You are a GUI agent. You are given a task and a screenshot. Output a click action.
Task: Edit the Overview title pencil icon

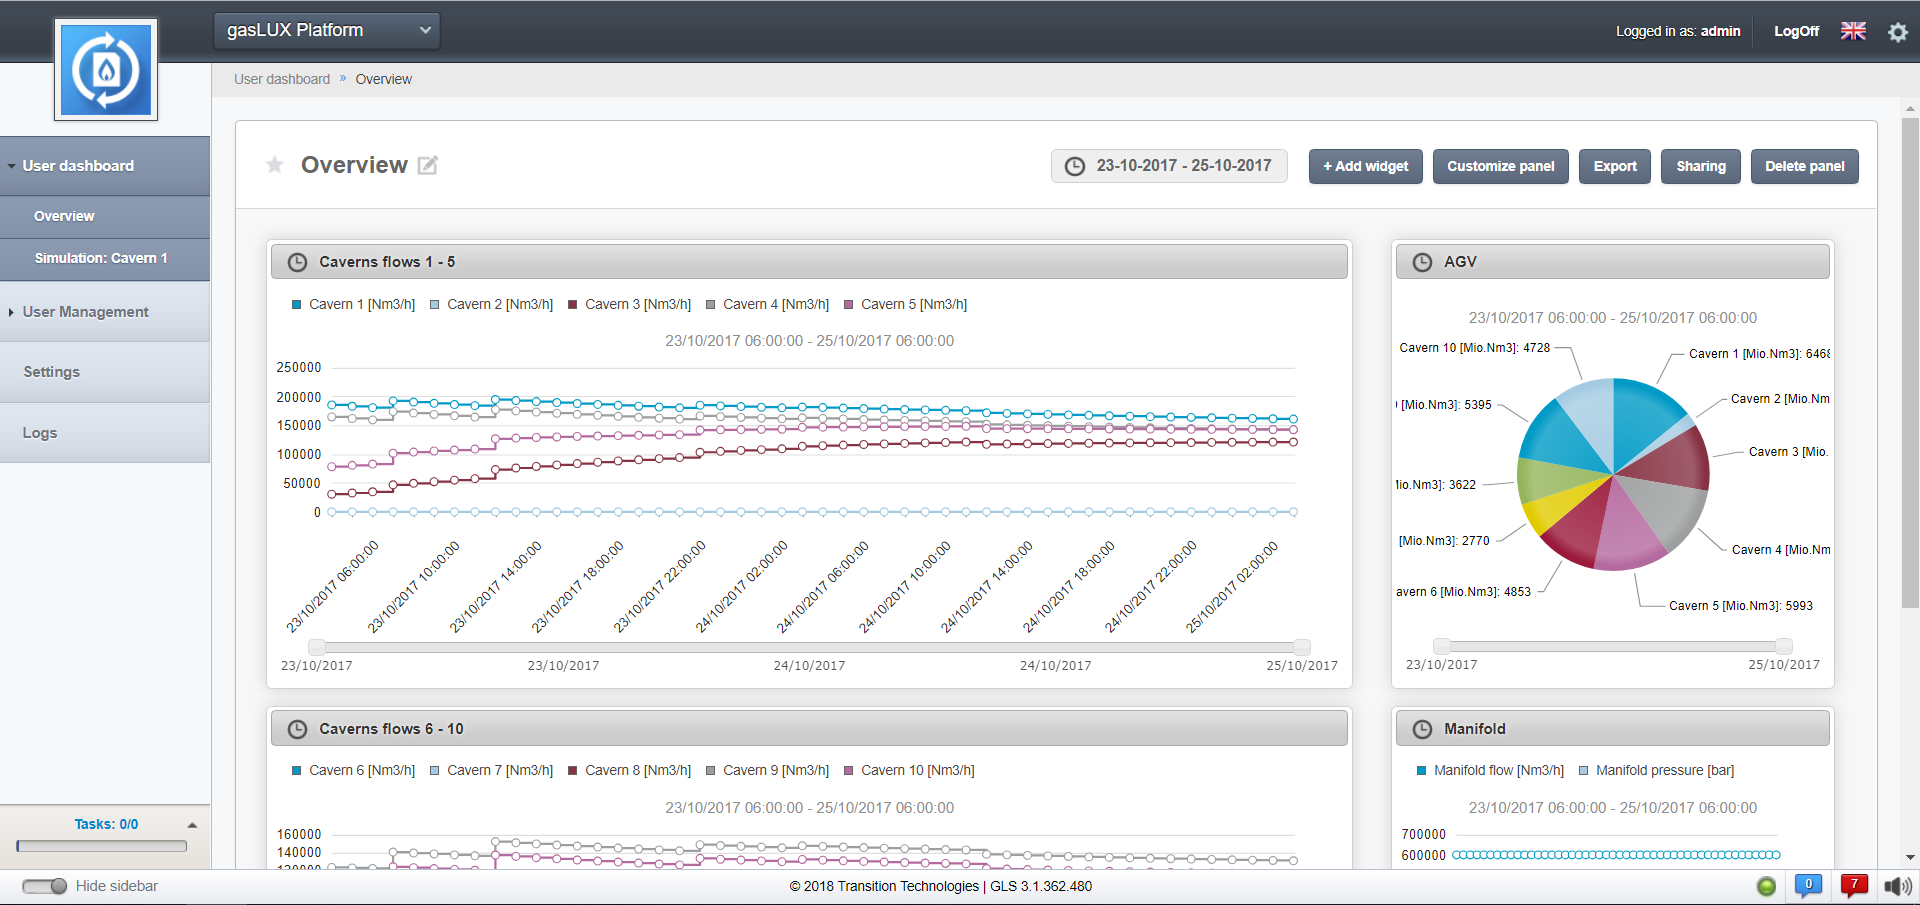point(427,166)
